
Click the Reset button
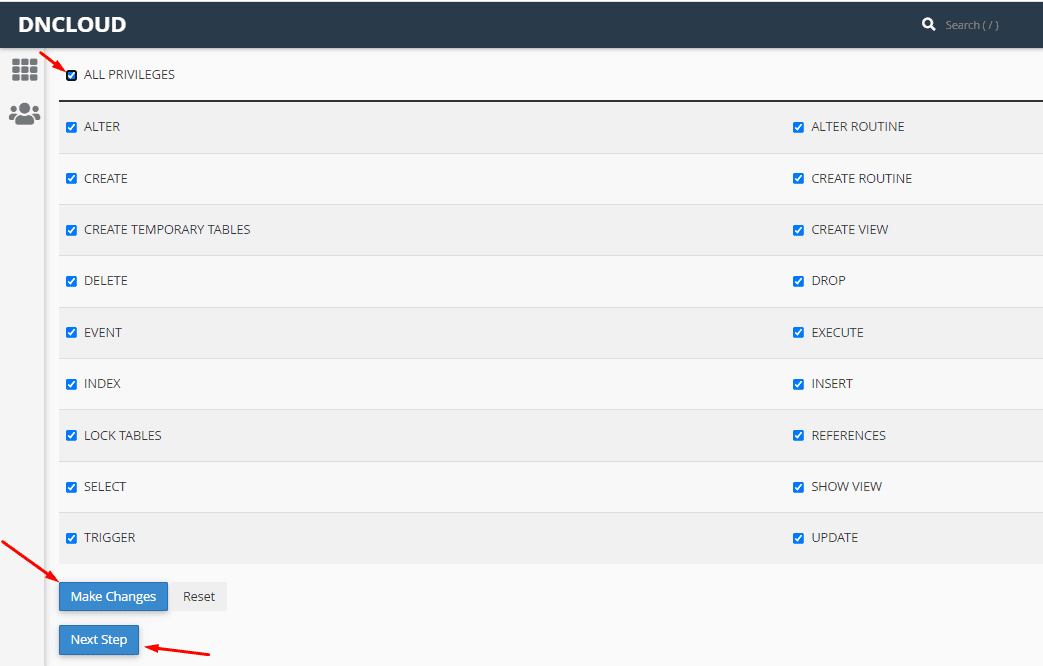198,597
